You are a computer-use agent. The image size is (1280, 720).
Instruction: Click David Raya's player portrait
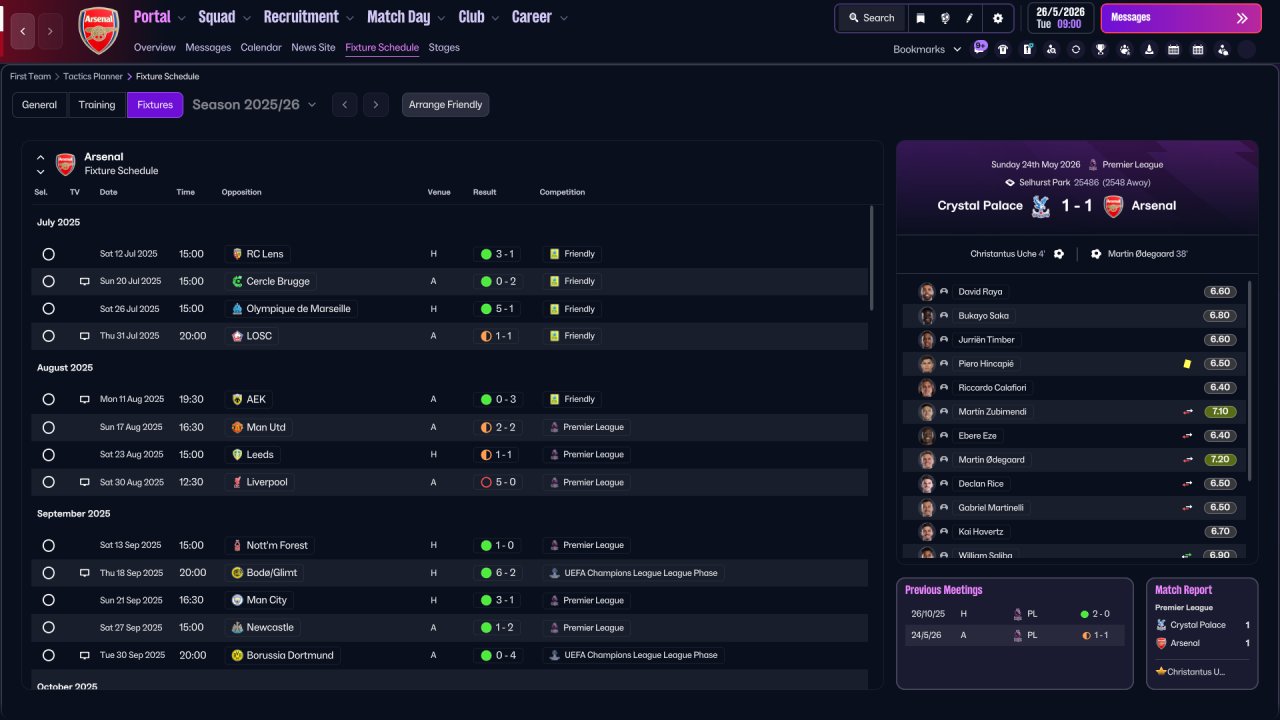pyautogui.click(x=927, y=292)
